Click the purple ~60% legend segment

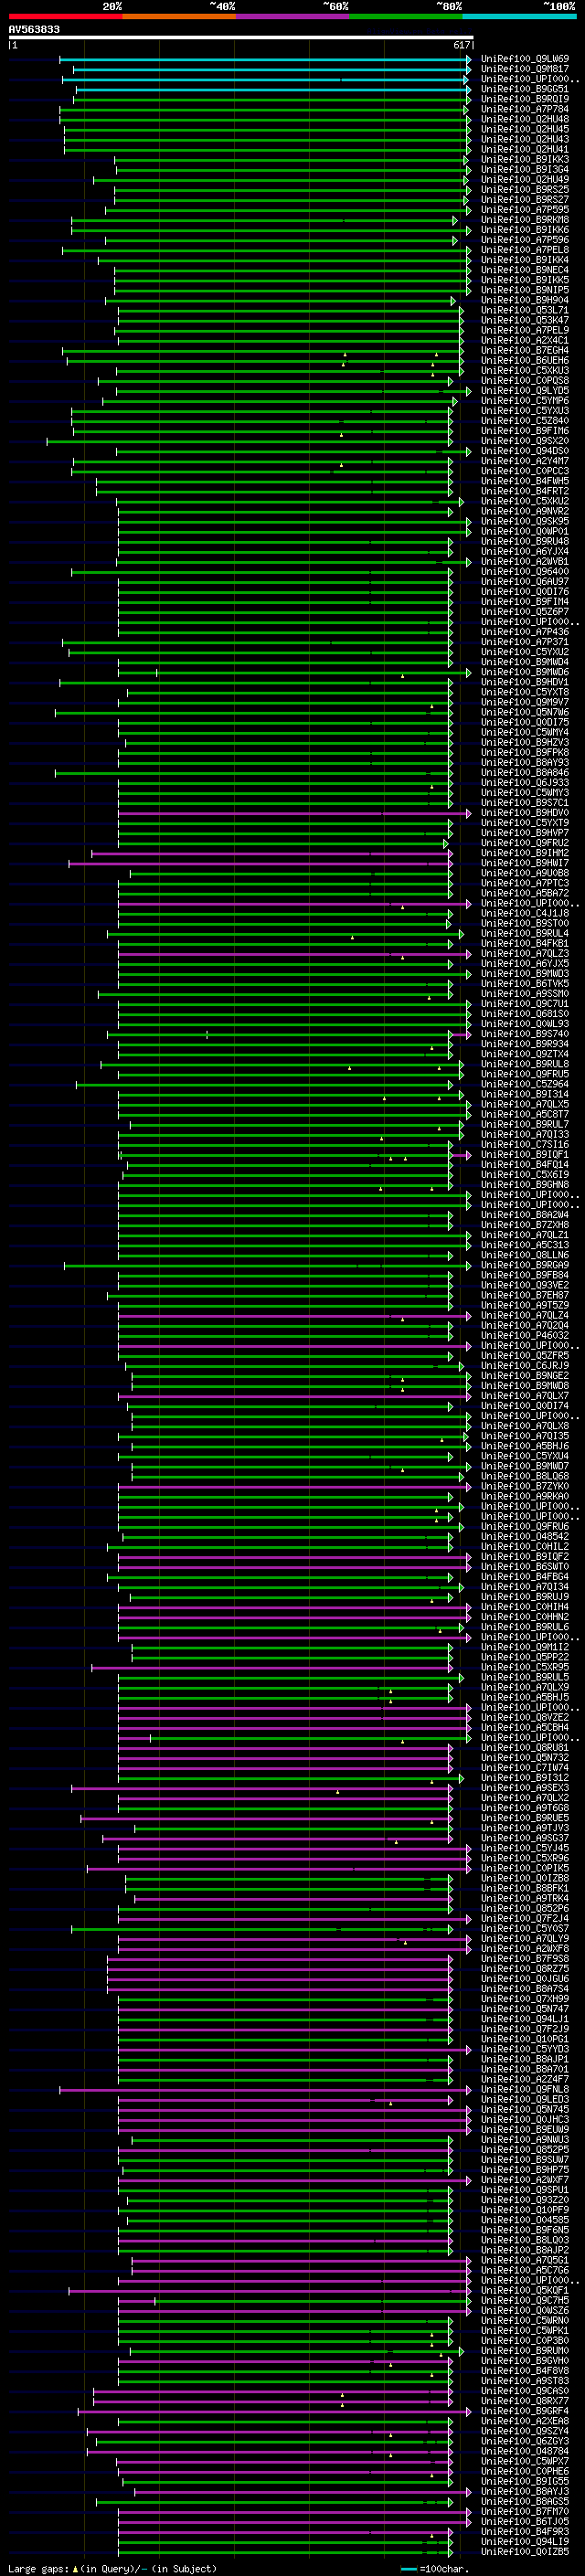(x=292, y=16)
